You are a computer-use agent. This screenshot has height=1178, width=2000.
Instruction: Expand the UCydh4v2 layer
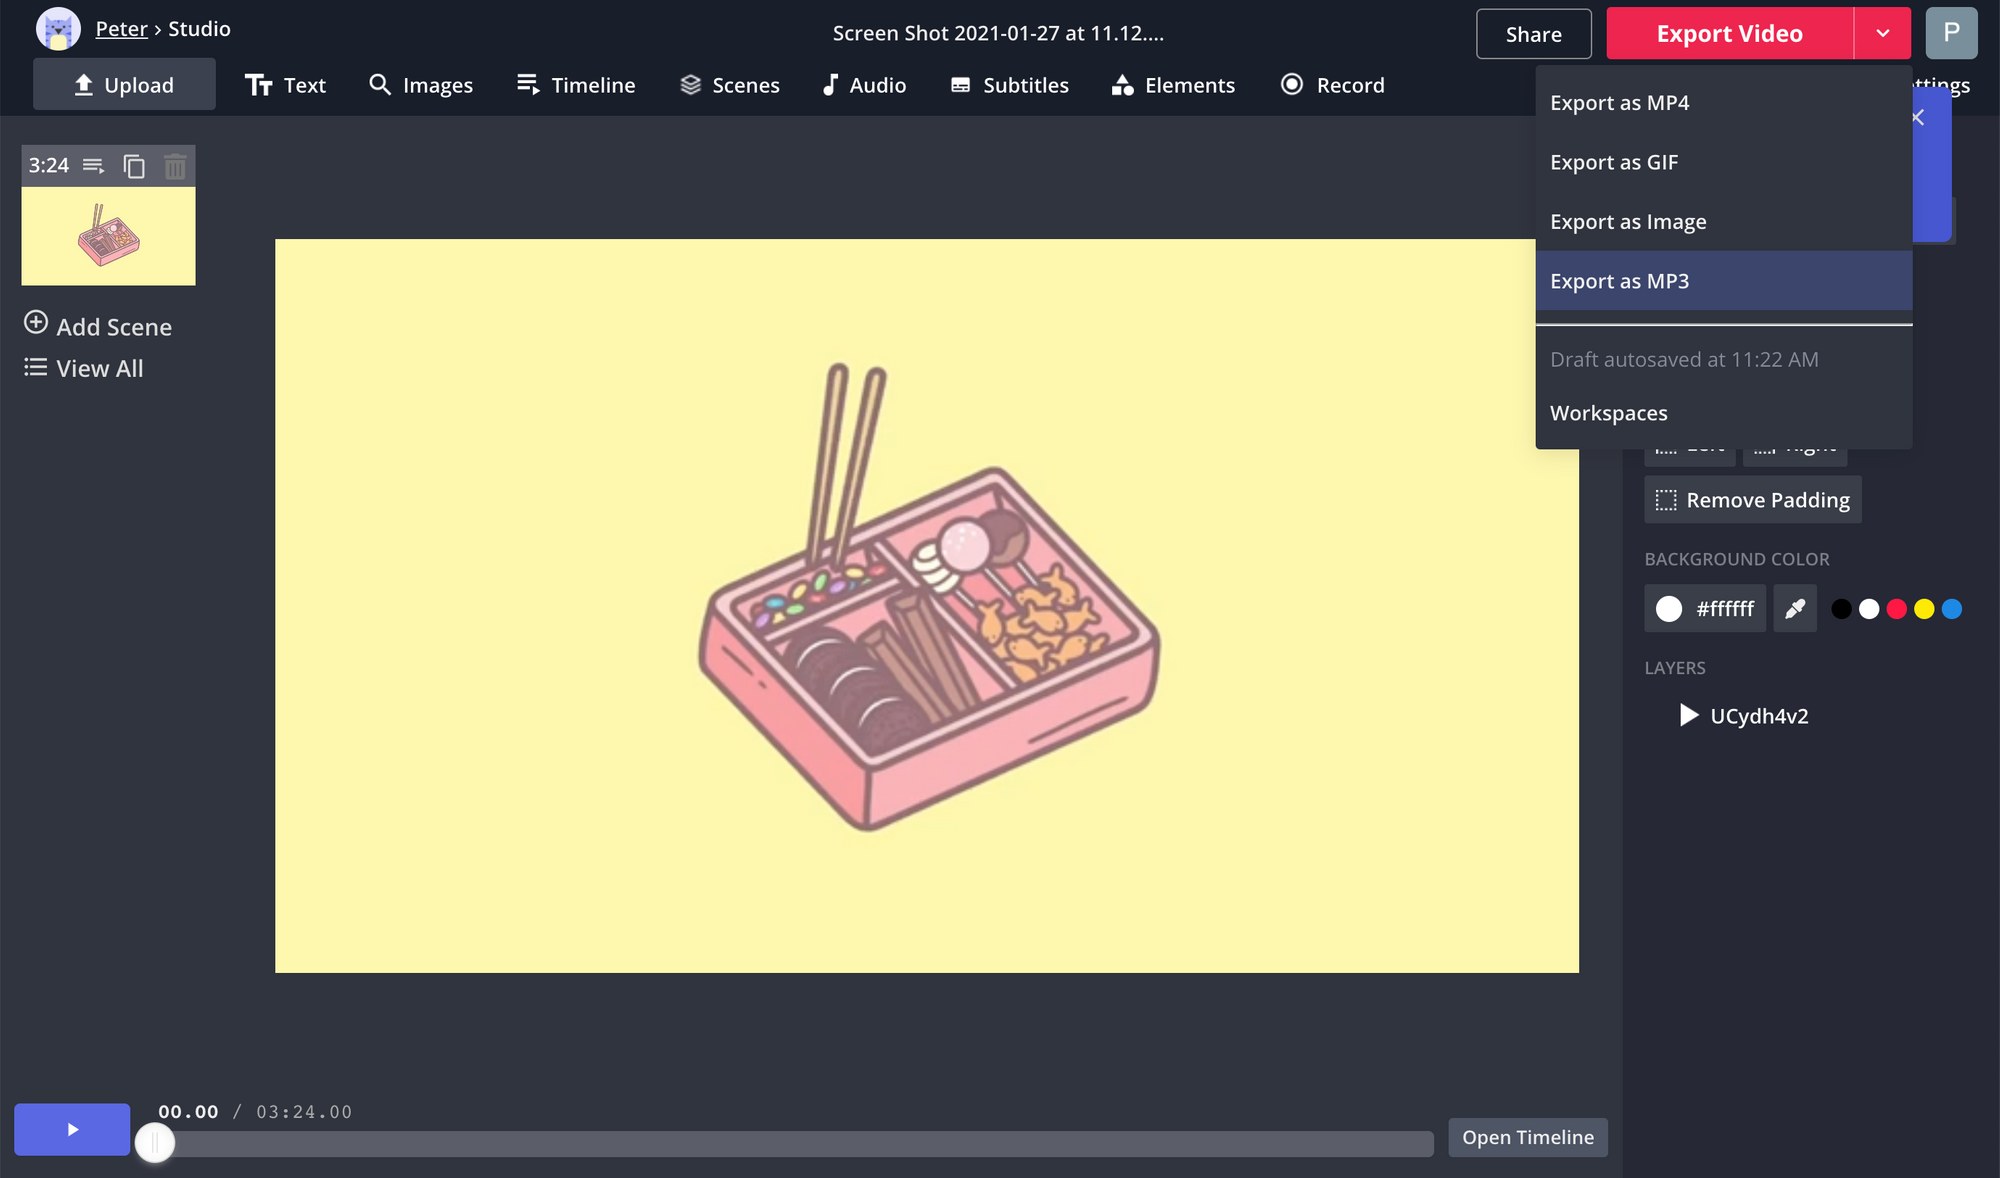(1689, 715)
